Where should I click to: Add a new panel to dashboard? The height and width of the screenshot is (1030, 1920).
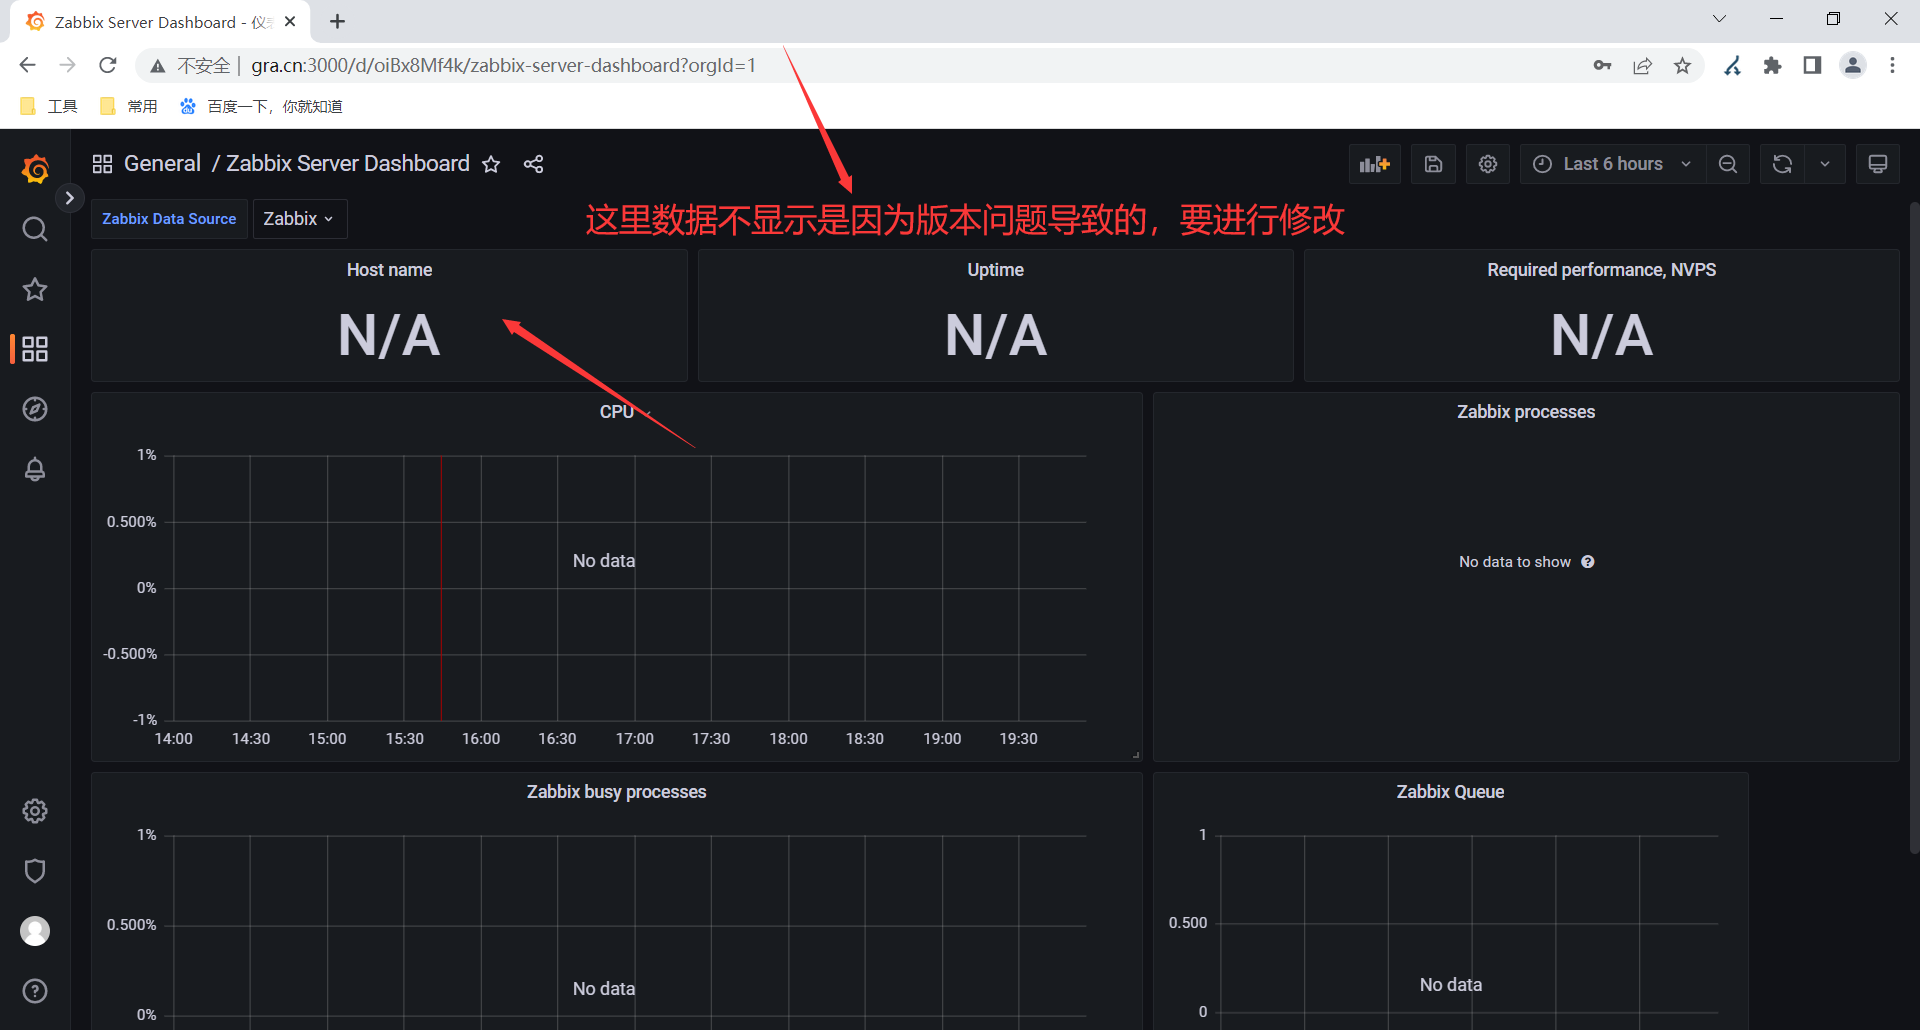coord(1375,164)
